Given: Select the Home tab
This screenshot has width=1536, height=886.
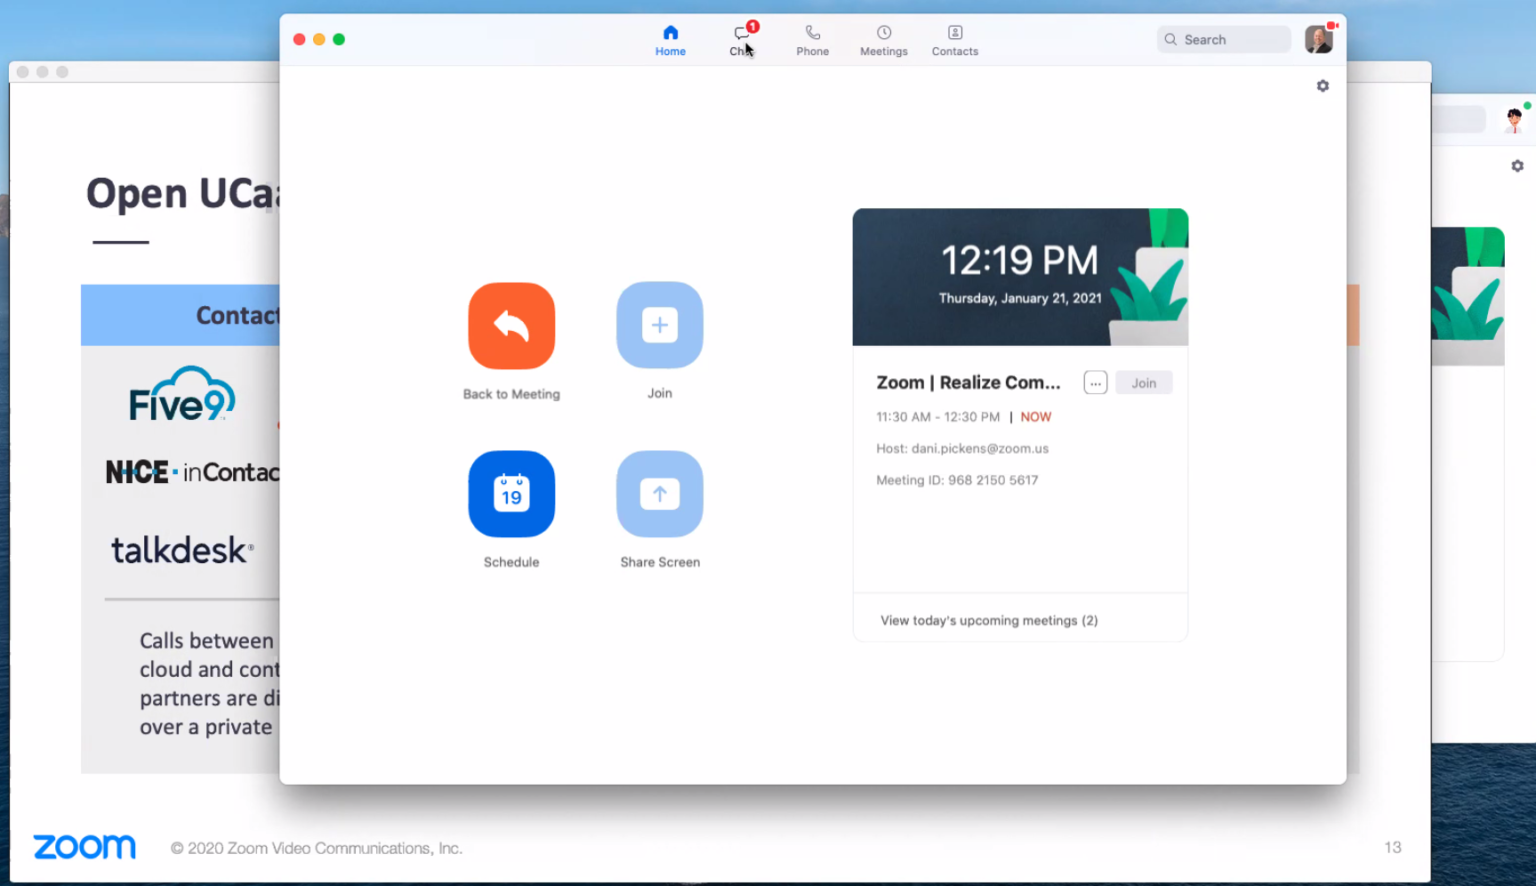Looking at the screenshot, I should click(x=670, y=40).
